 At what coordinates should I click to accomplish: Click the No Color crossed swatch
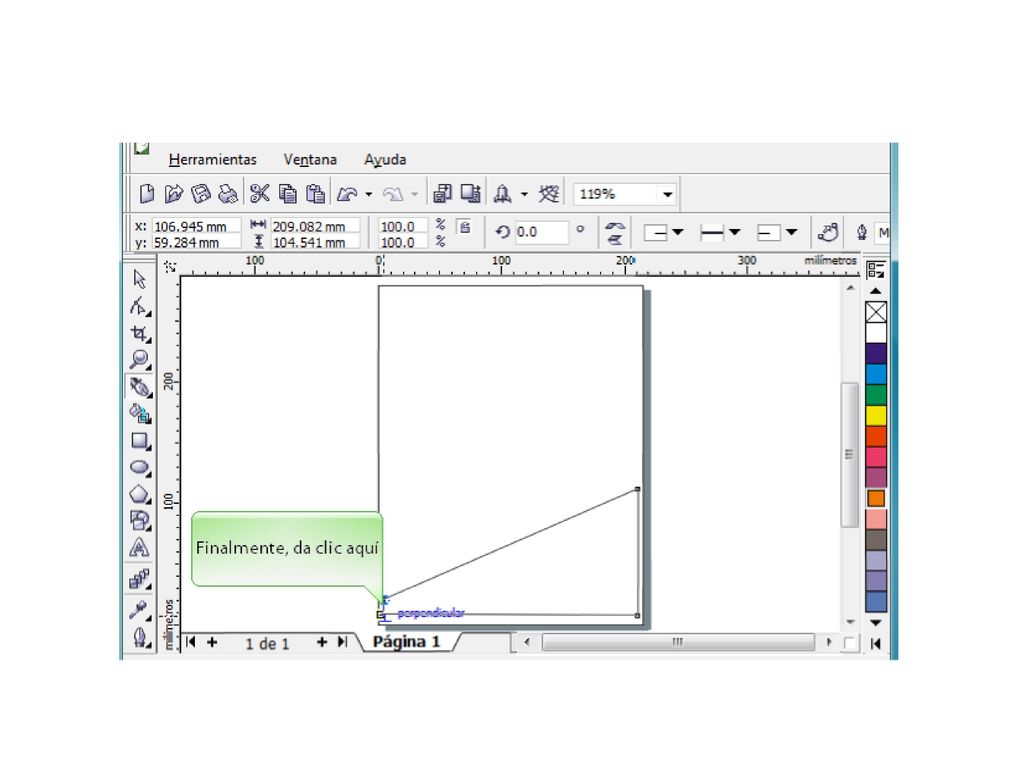[x=876, y=312]
